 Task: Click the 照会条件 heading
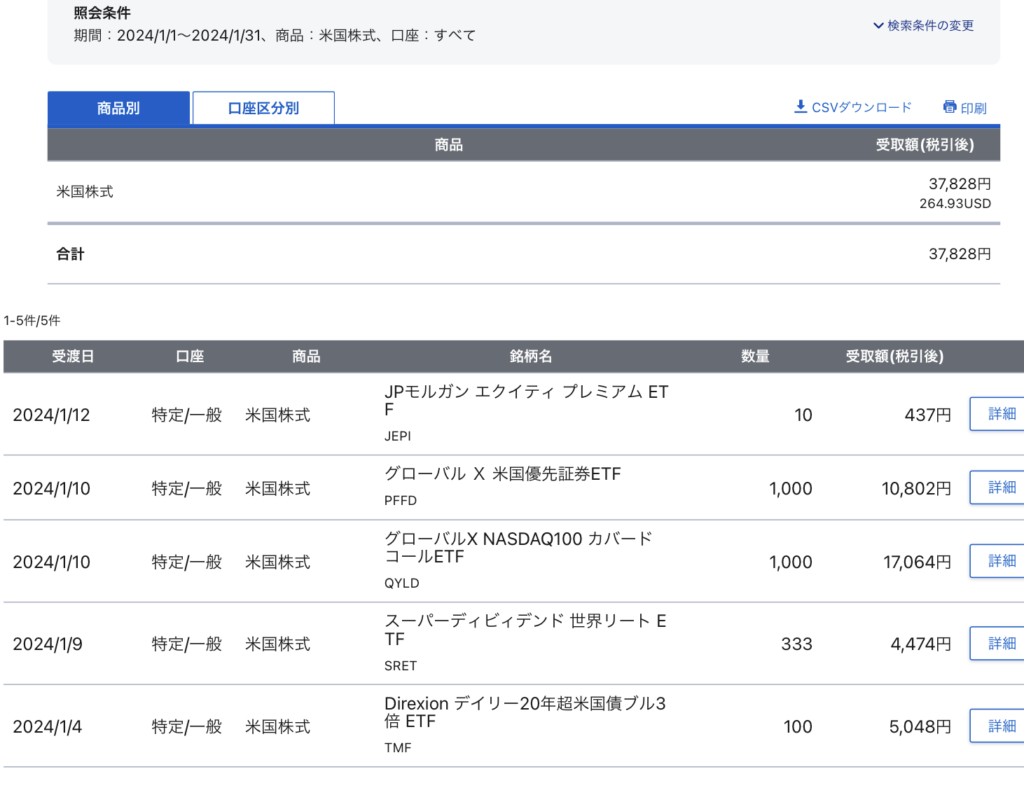[102, 12]
